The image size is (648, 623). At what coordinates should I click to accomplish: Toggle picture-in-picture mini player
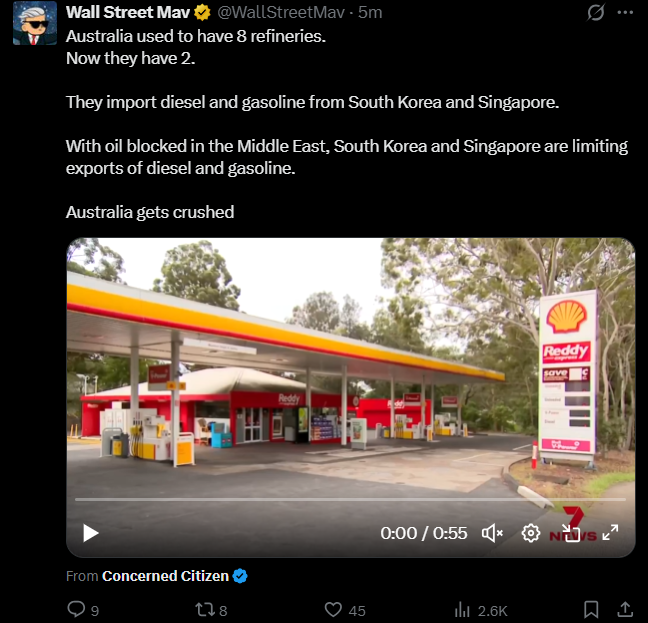point(571,533)
